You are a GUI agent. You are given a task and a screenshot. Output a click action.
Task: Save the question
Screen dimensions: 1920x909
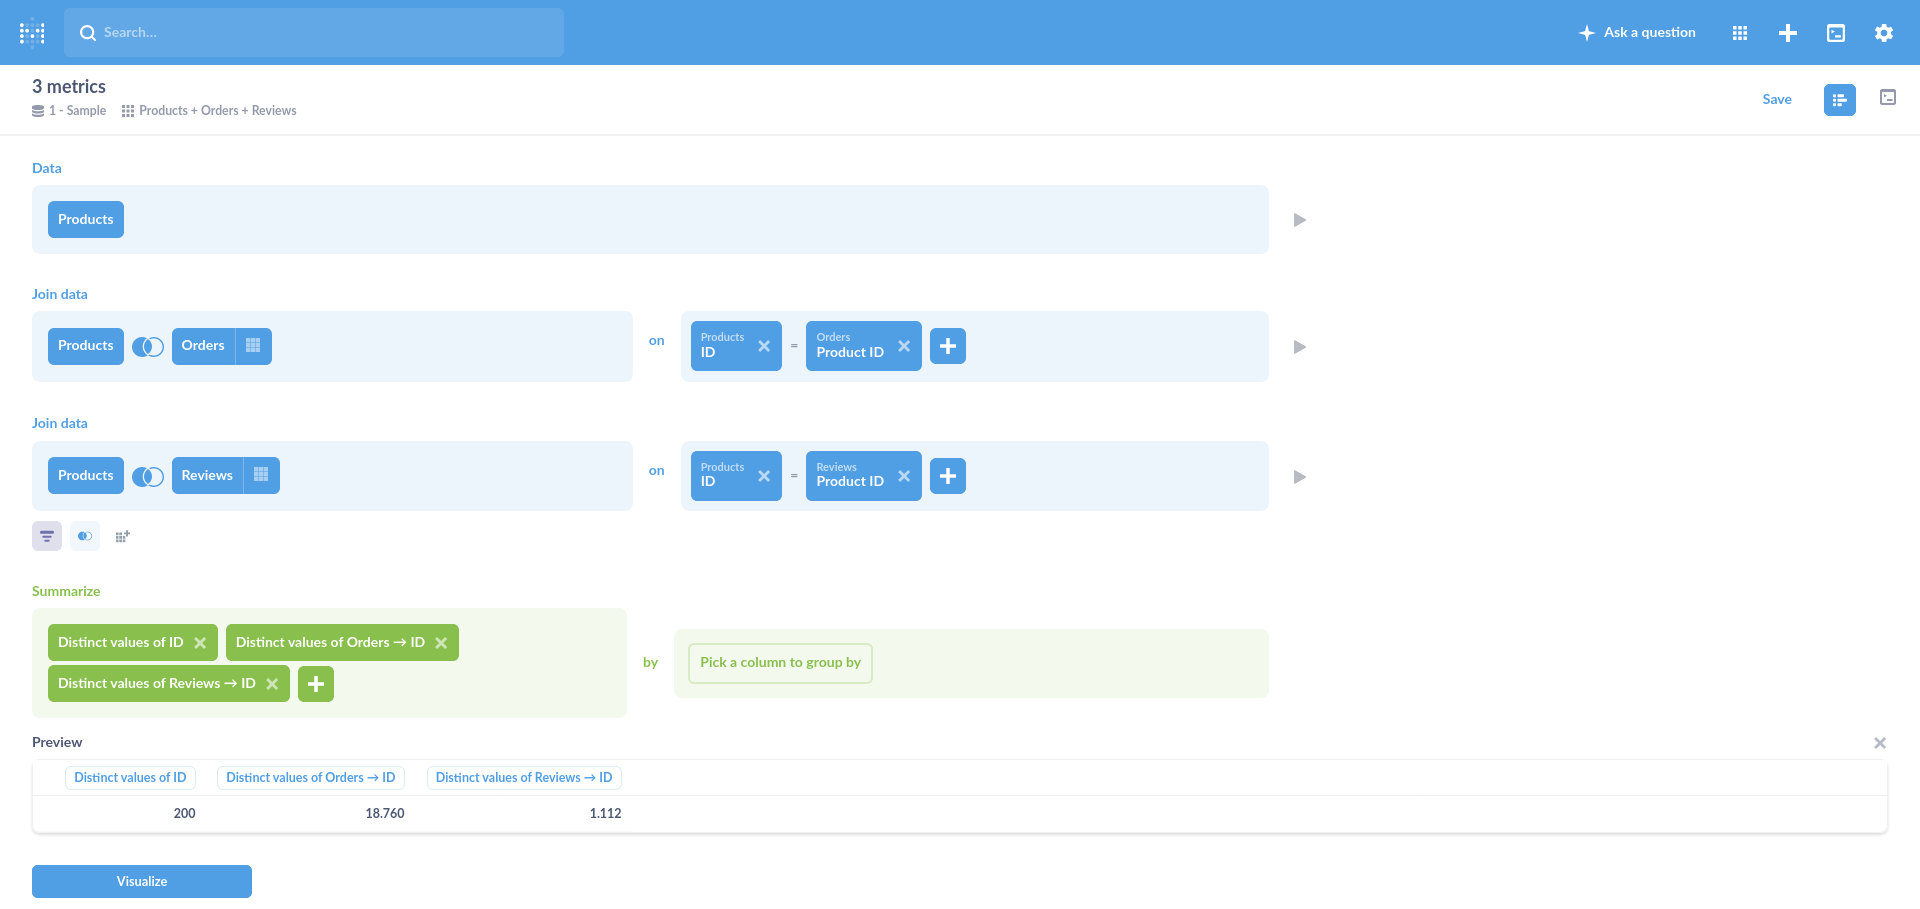pos(1776,100)
